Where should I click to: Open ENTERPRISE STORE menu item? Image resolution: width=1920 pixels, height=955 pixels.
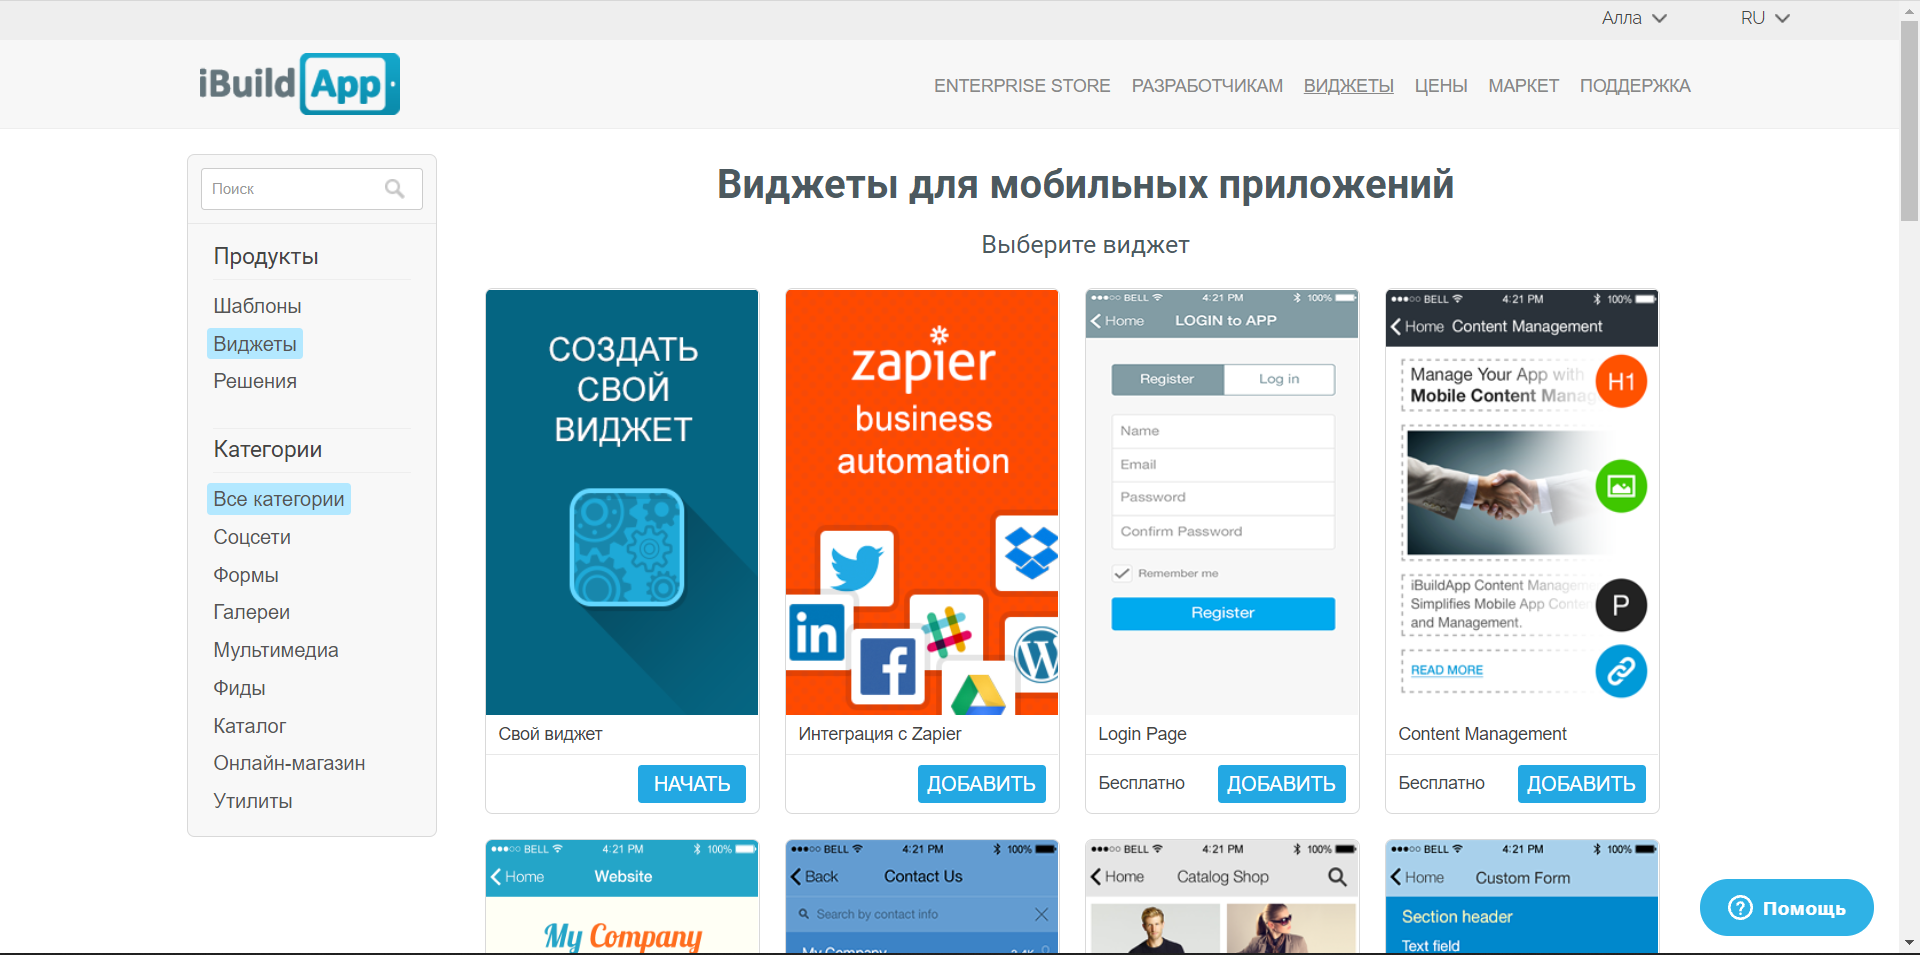point(1022,86)
